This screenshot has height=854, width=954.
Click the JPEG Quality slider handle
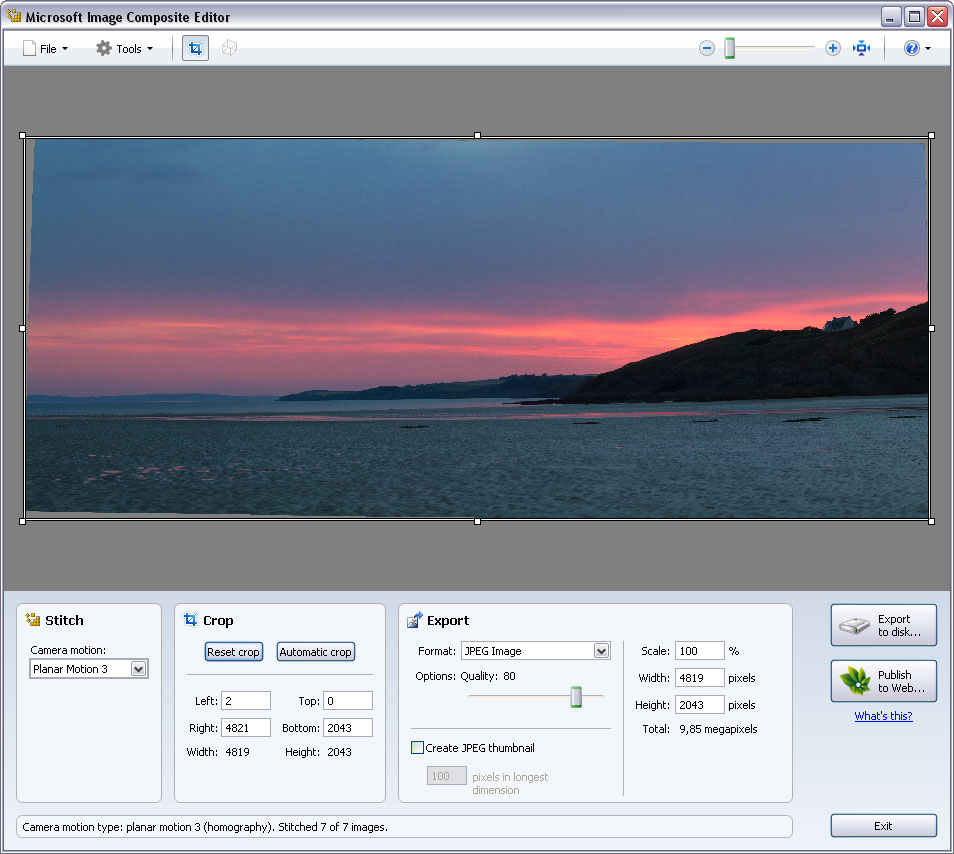tap(576, 697)
